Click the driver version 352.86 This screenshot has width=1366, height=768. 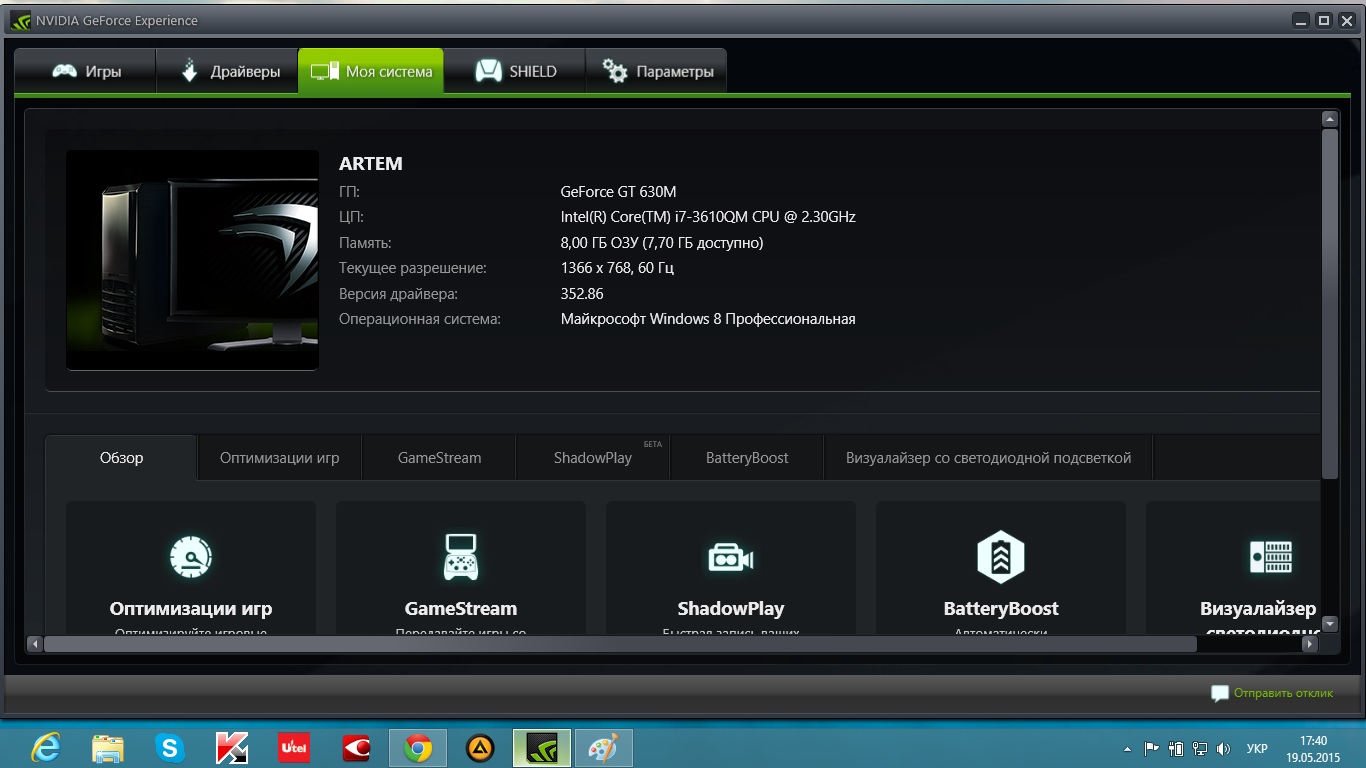(x=582, y=294)
